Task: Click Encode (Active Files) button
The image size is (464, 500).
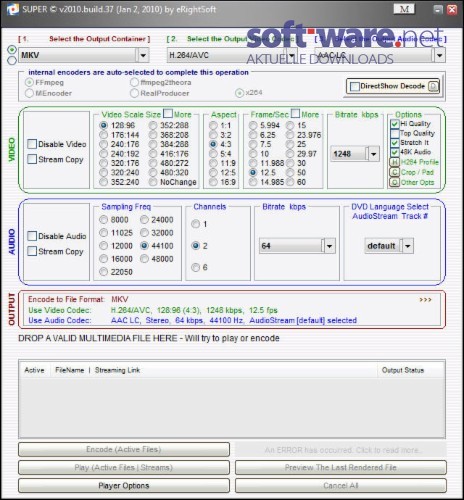Action: [x=124, y=449]
